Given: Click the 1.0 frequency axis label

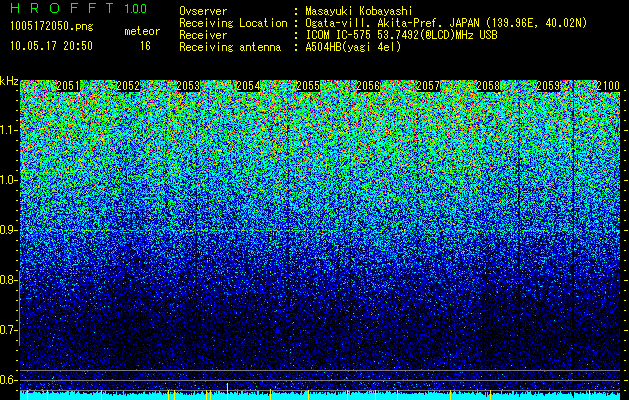Looking at the screenshot, I should click(8, 180).
